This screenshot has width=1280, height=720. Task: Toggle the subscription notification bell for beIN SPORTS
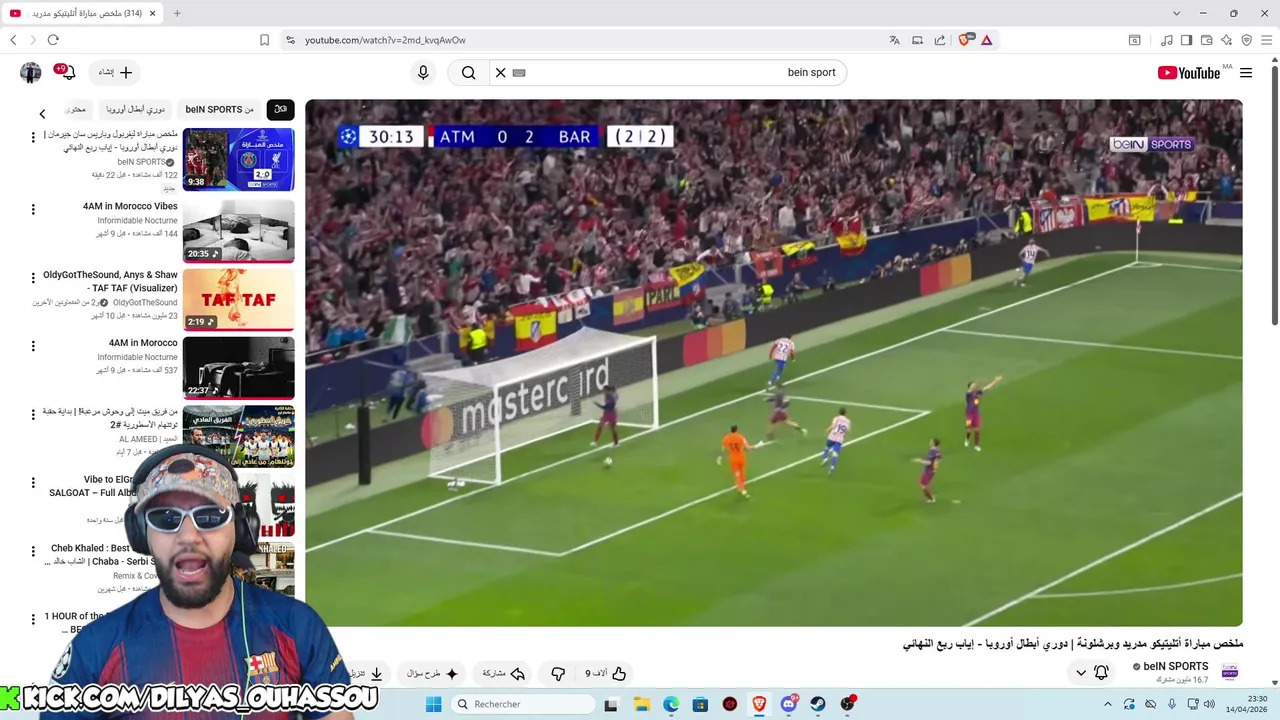(1101, 673)
